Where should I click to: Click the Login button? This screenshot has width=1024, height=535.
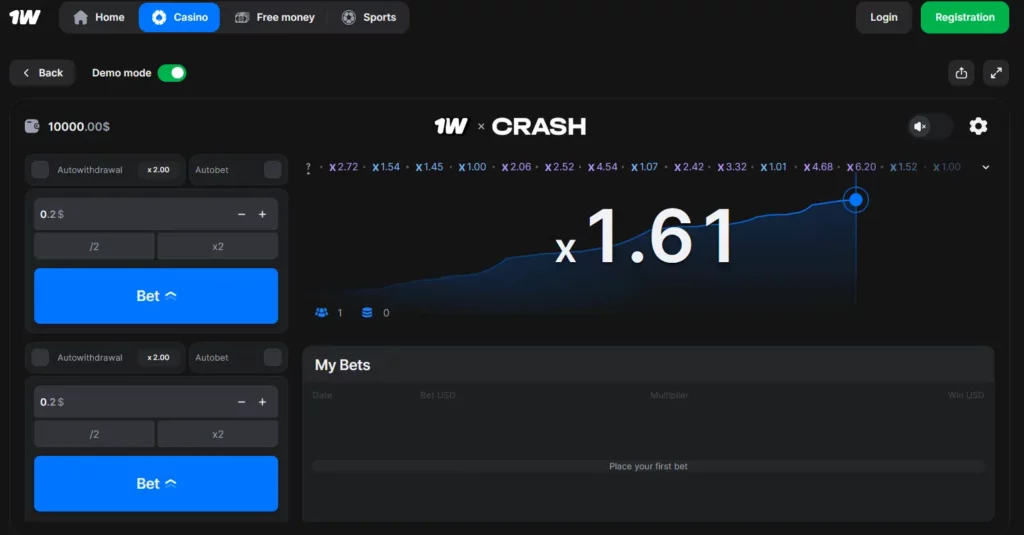(884, 17)
